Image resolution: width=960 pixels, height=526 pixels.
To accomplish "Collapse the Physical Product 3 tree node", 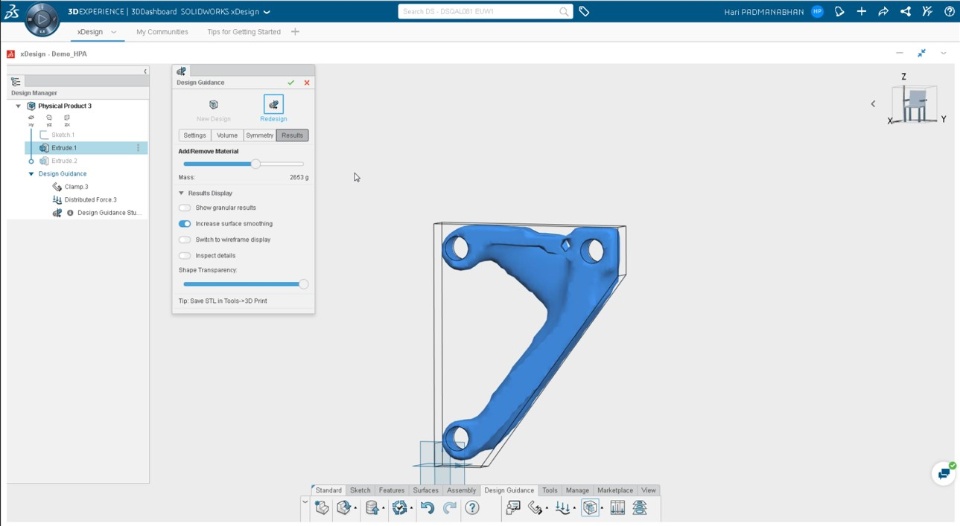I will tap(18, 106).
